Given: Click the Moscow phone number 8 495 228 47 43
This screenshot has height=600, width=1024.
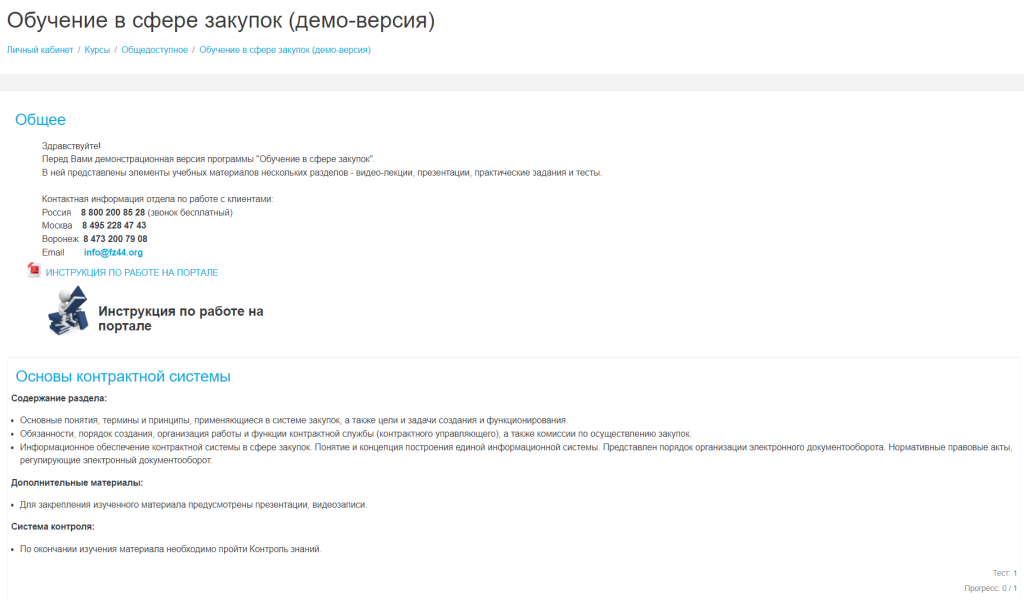Looking at the screenshot, I should pyautogui.click(x=114, y=226).
